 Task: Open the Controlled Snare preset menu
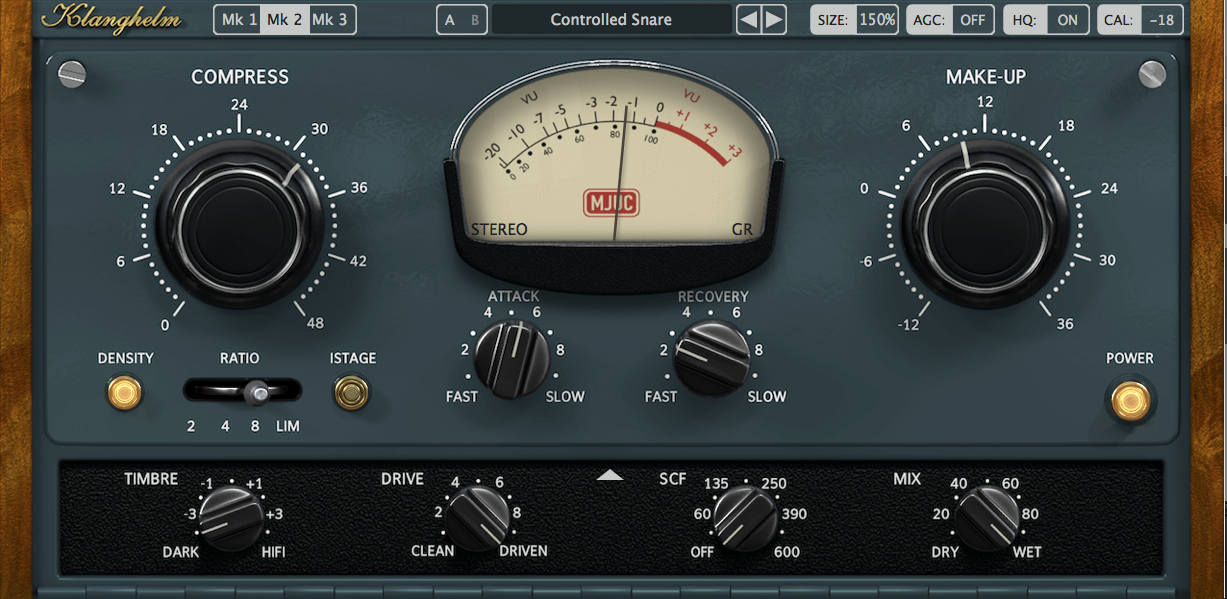611,20
